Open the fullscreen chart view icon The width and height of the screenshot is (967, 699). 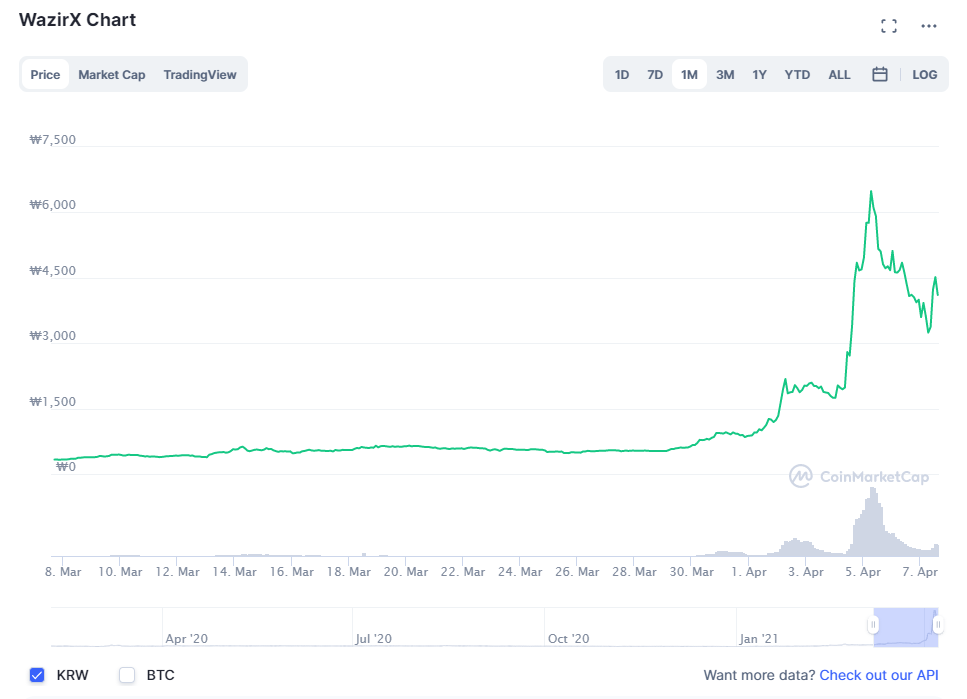(x=889, y=26)
